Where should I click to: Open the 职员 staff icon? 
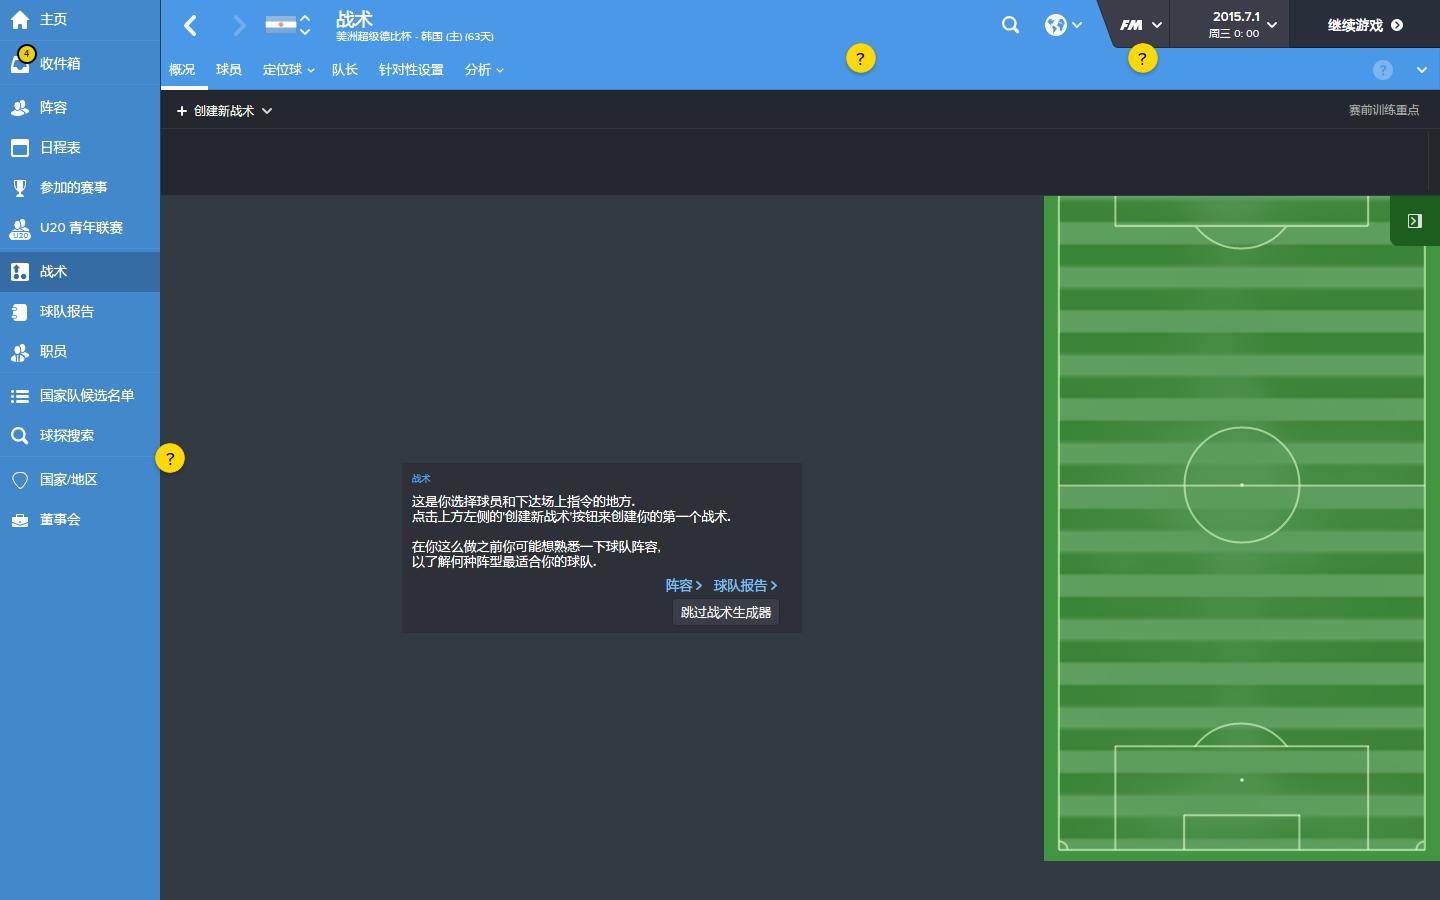coord(20,352)
